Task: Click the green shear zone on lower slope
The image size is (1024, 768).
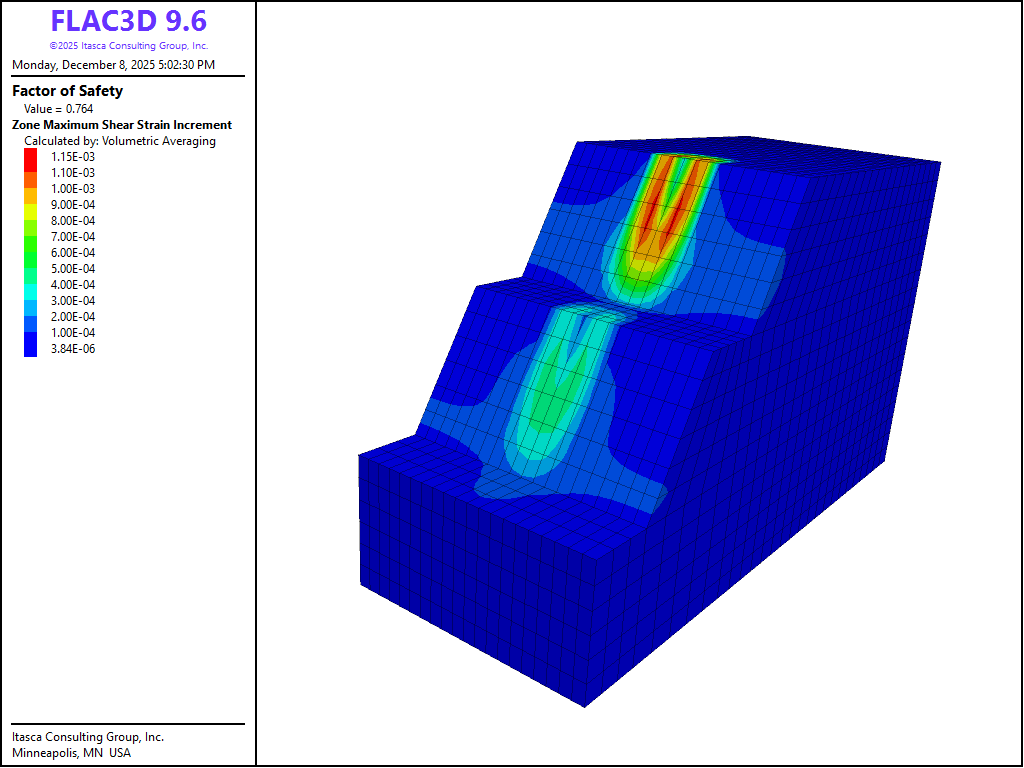Action: click(x=545, y=400)
